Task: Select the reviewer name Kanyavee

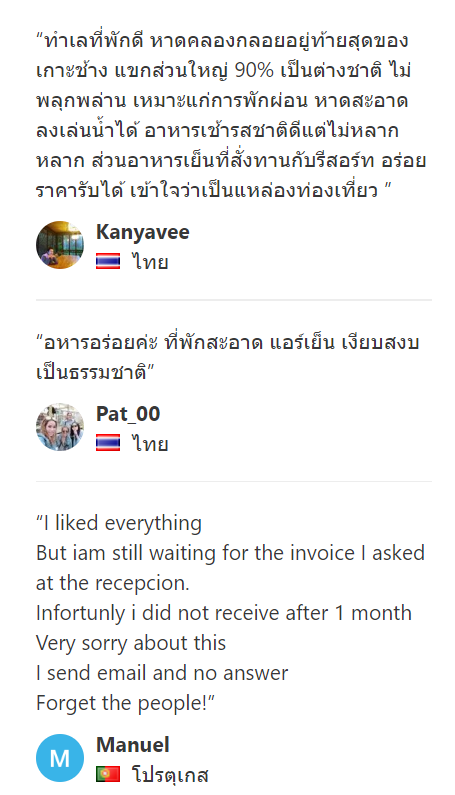Action: tap(143, 232)
